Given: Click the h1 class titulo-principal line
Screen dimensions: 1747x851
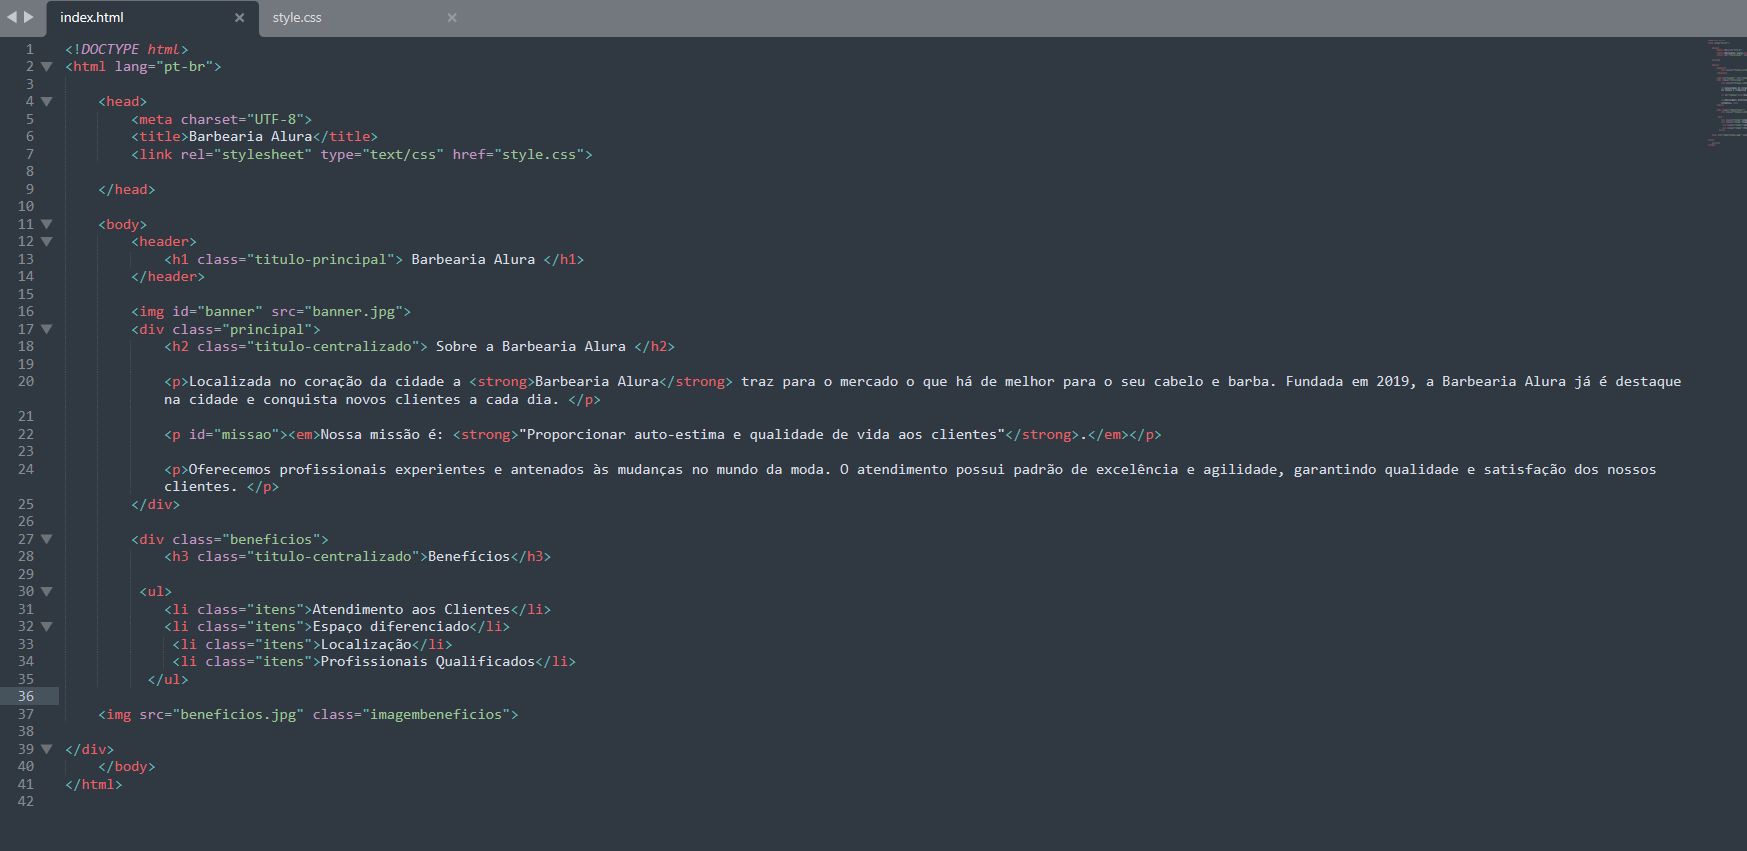Looking at the screenshot, I should (x=374, y=259).
